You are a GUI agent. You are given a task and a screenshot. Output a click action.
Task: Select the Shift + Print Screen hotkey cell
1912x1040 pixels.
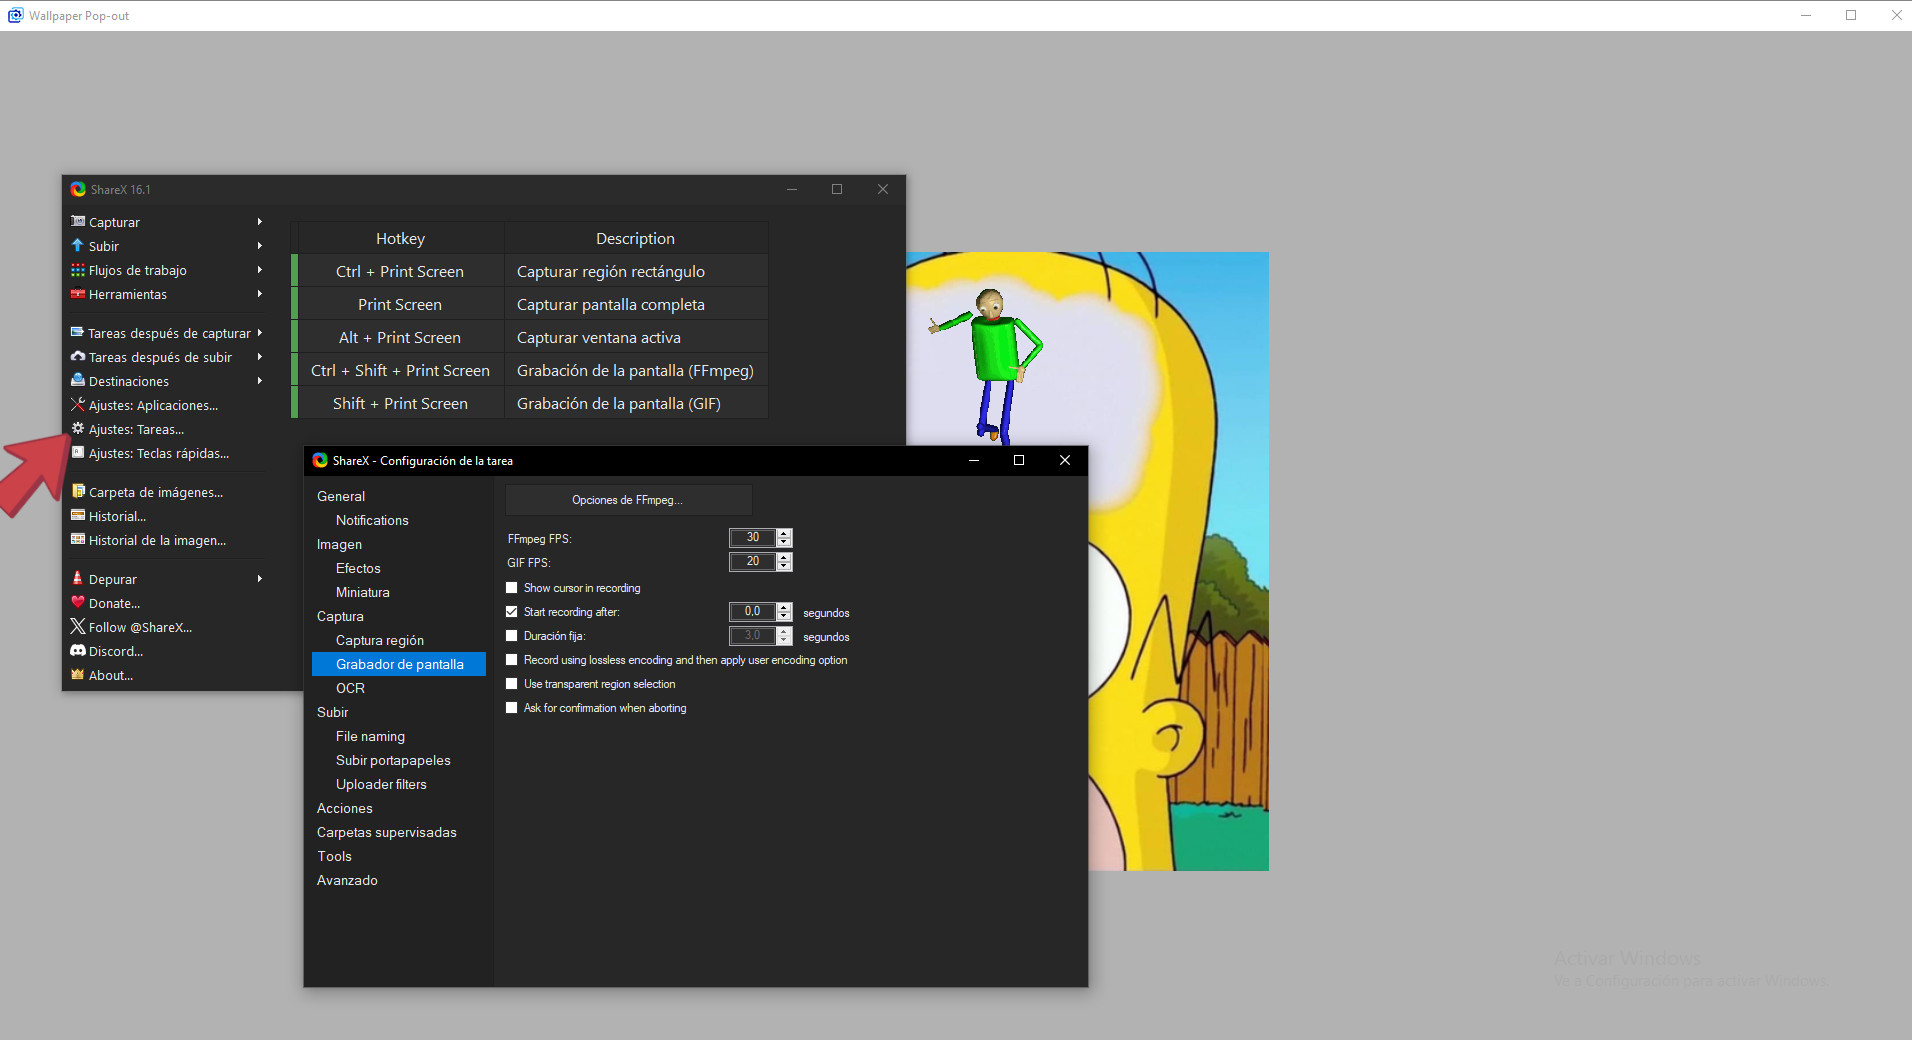coord(400,403)
